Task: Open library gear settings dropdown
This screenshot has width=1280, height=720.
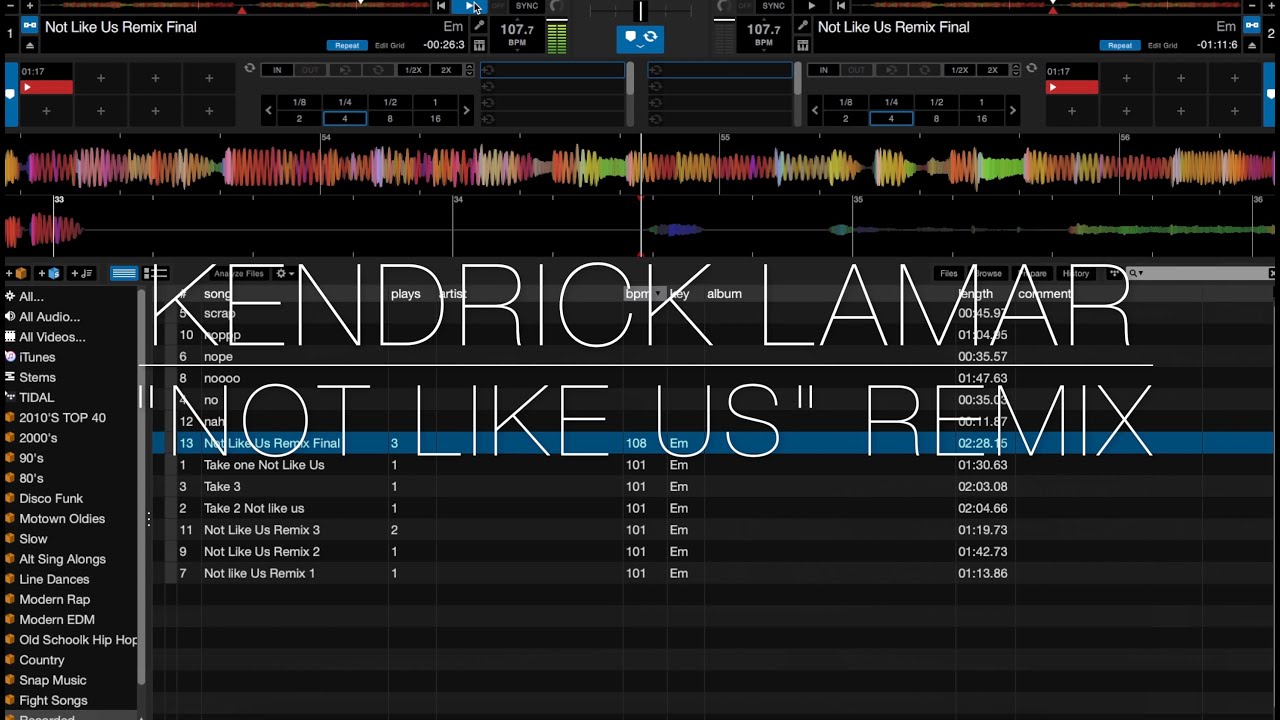Action: tap(285, 273)
